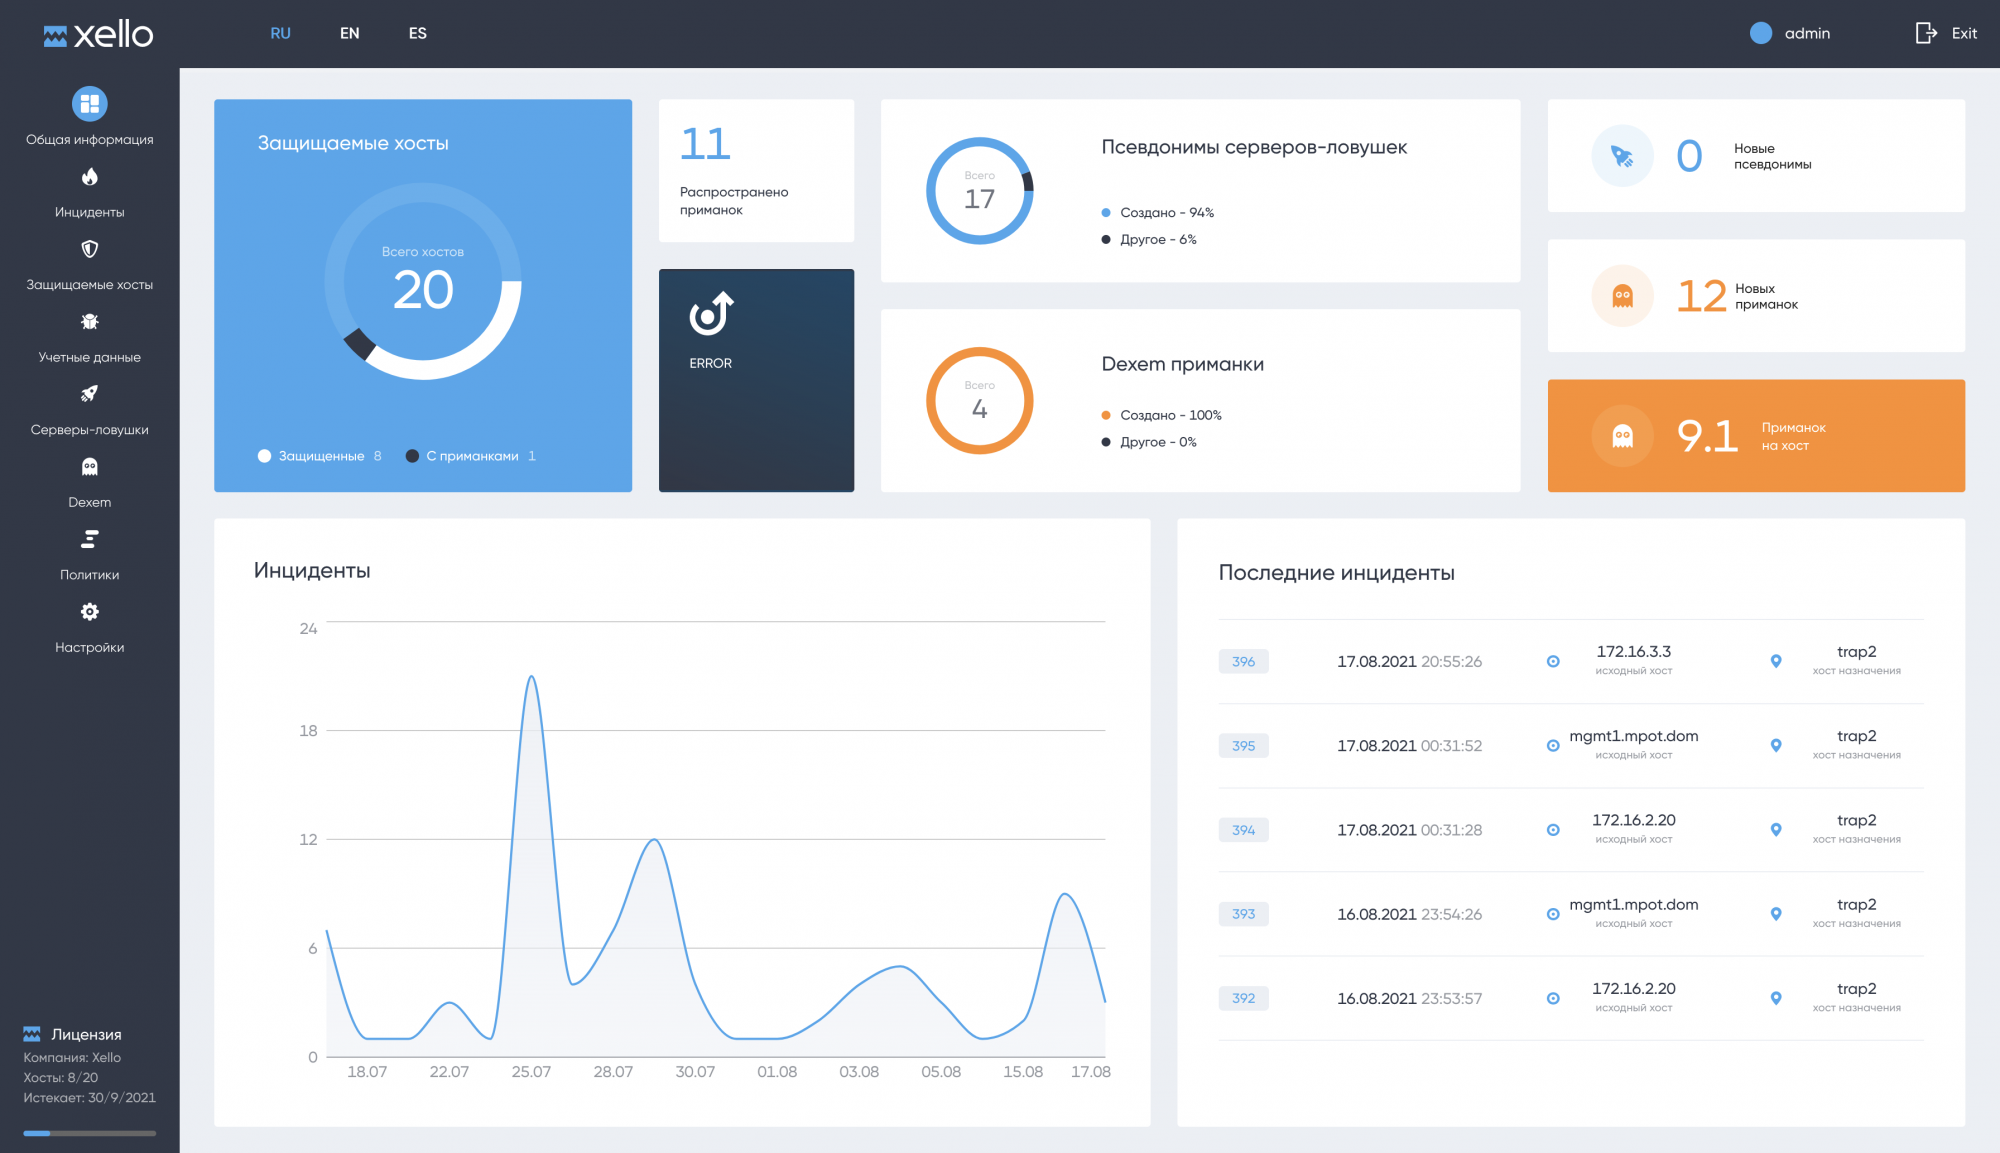Open the Политики sidebar icon
Viewport: 2000px width, 1153px height.
pos(89,540)
